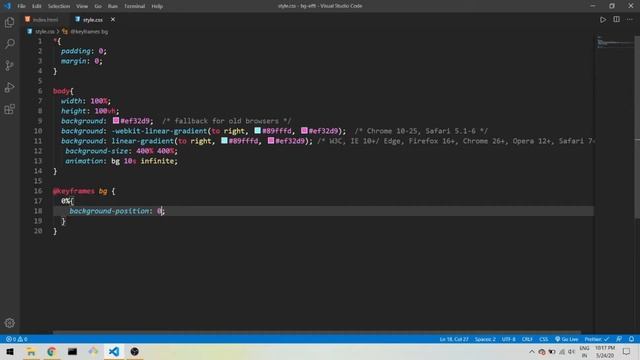The height and width of the screenshot is (360, 640).
Task: Click the #ef32d9 swatch on line 11
Action: tap(271, 140)
